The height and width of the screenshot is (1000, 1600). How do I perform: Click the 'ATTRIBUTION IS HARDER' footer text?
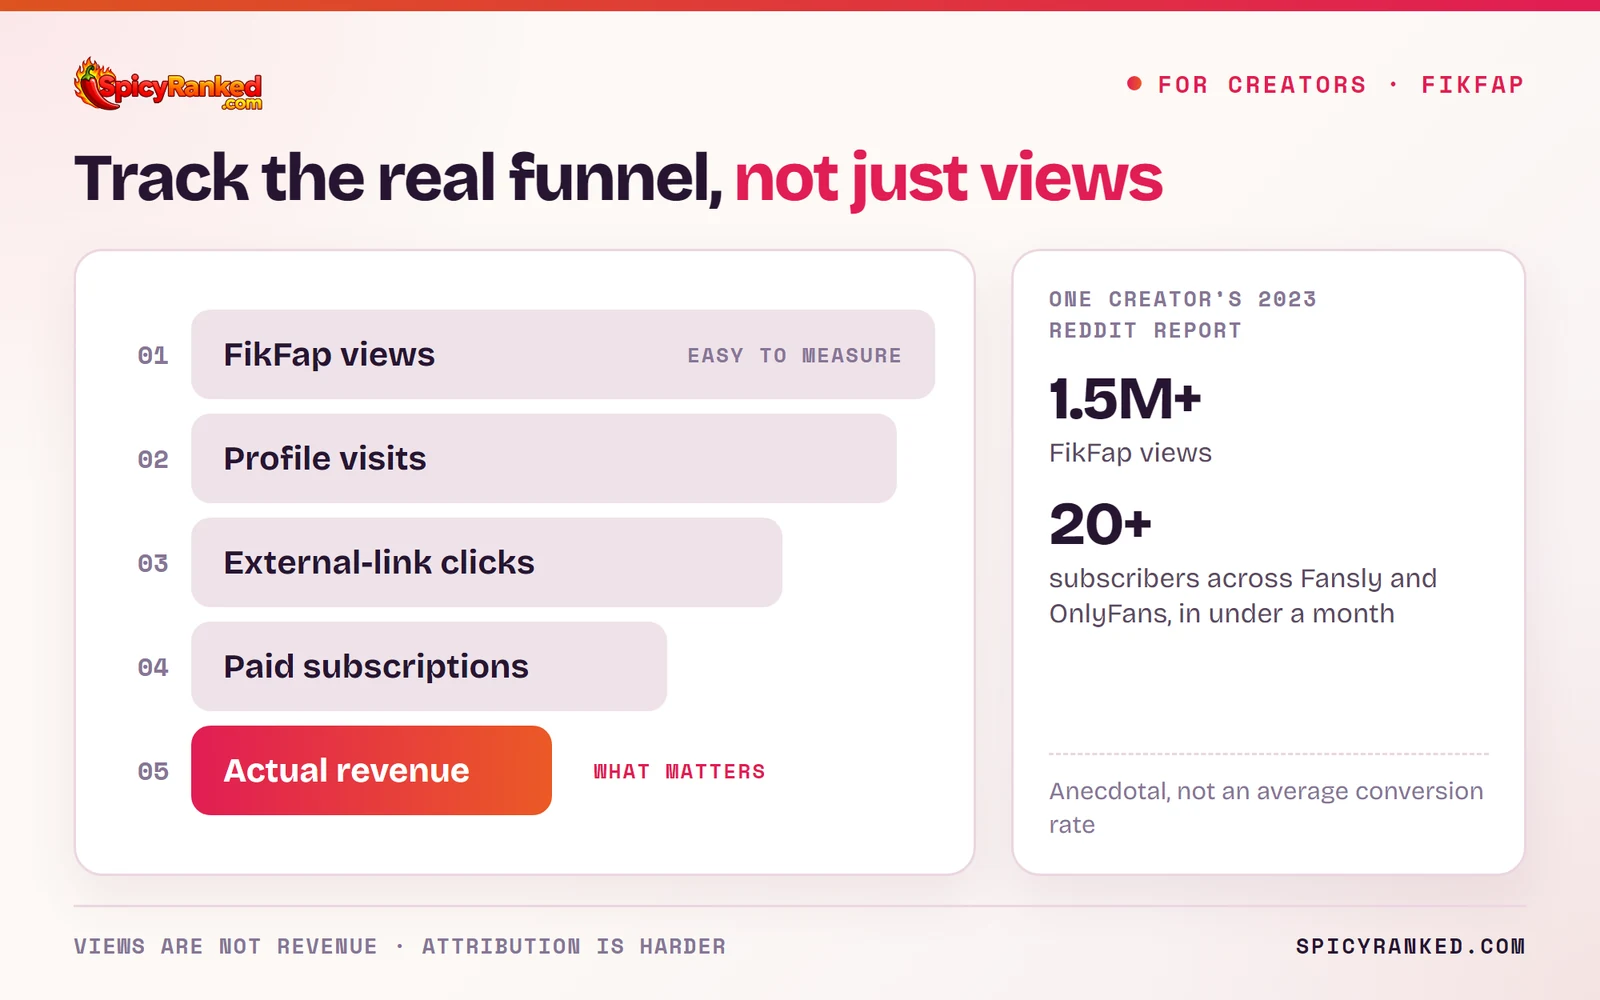click(x=574, y=946)
